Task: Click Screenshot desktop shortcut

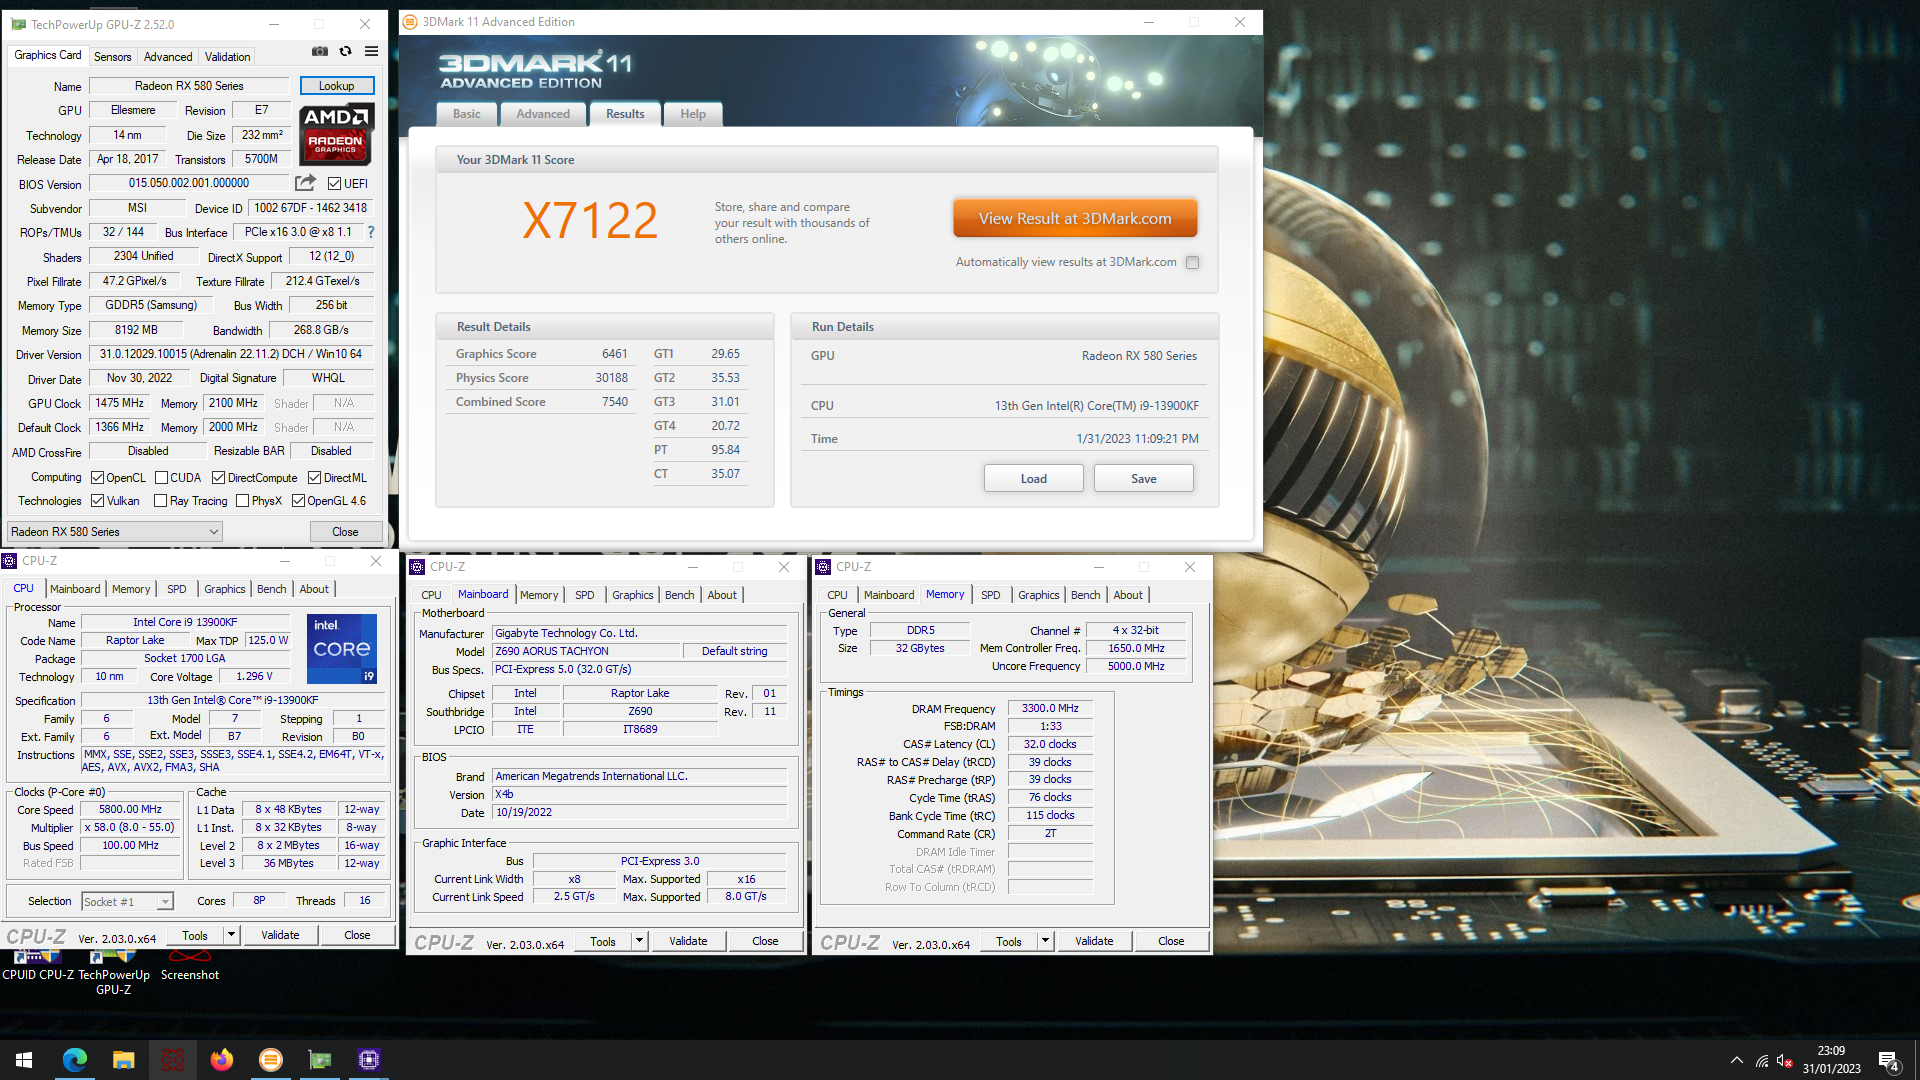Action: click(x=190, y=968)
